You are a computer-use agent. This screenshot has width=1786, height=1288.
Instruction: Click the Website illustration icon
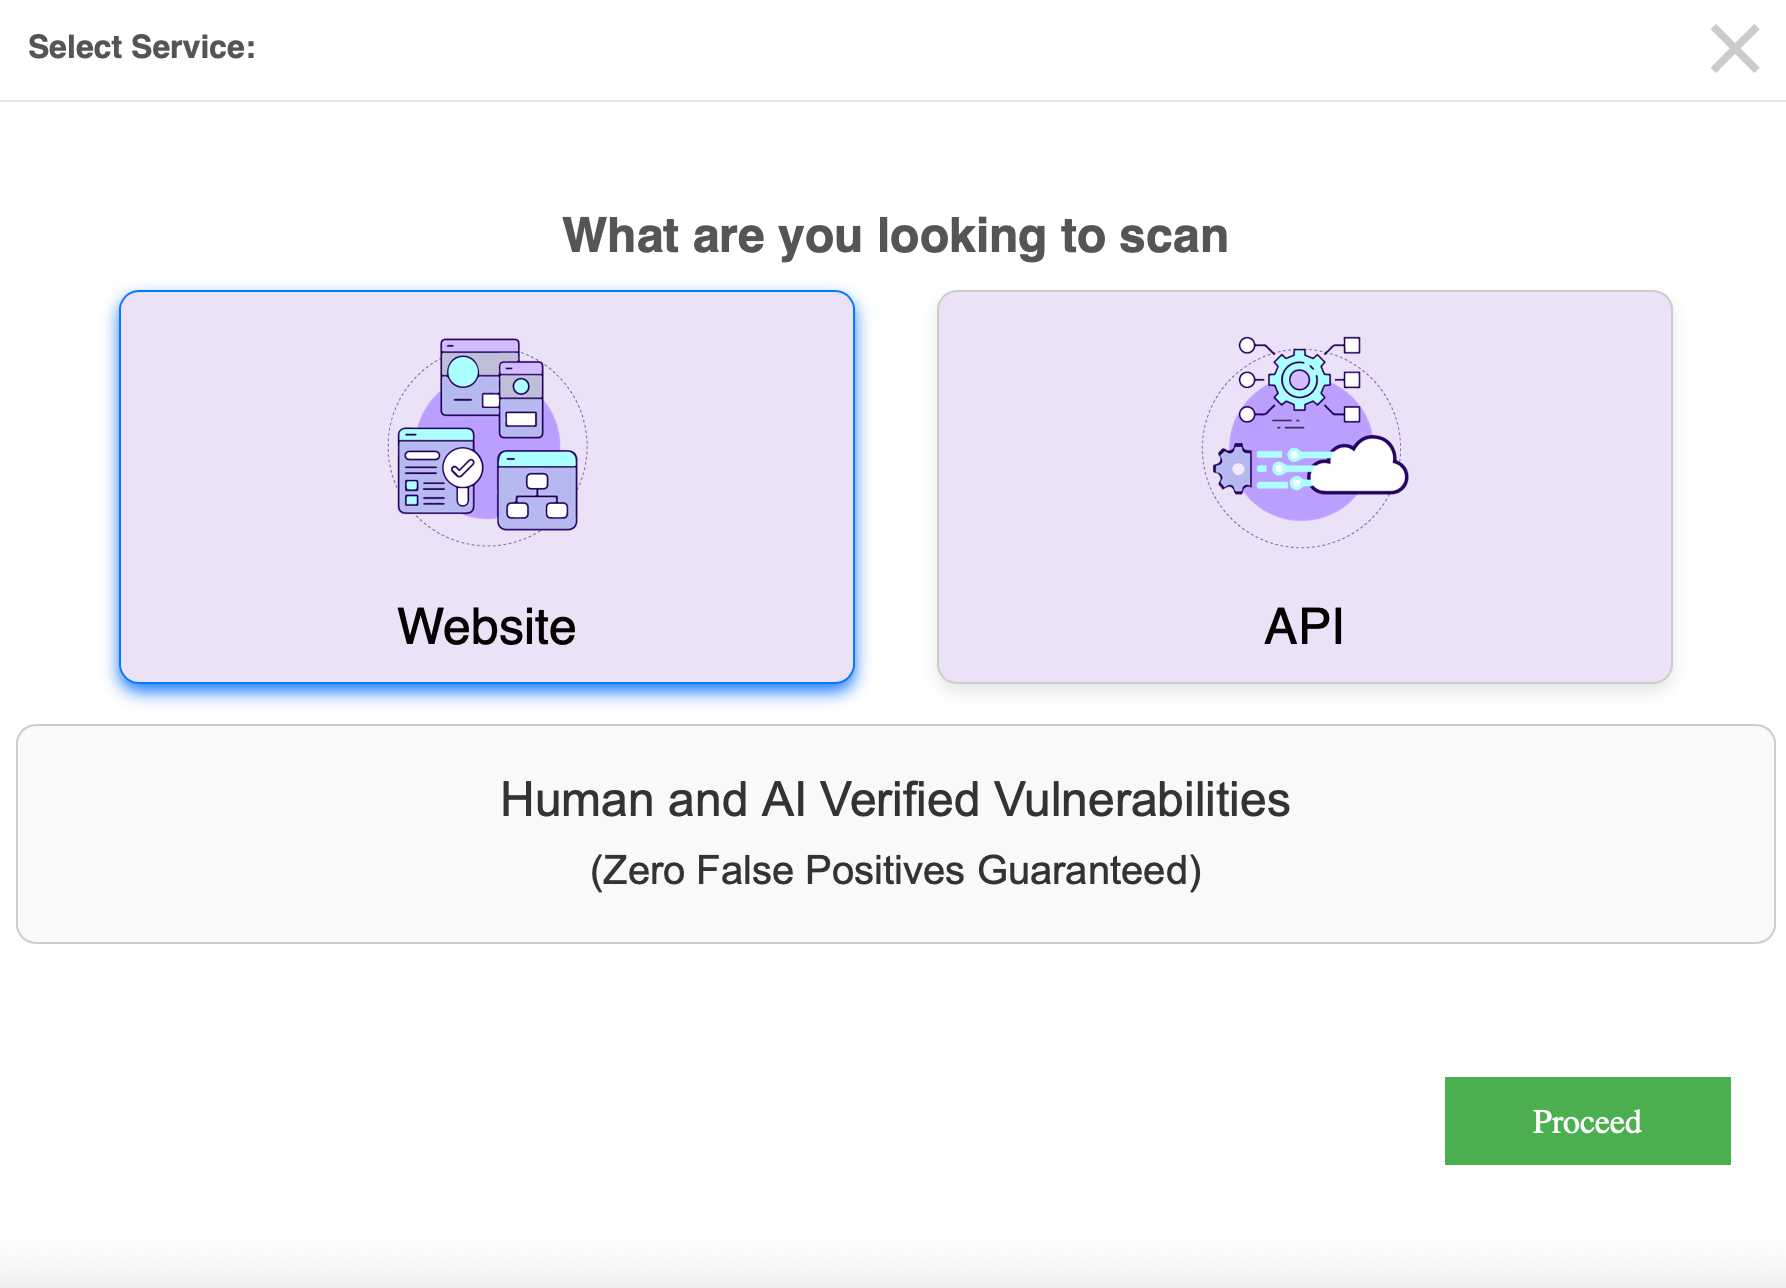coord(487,440)
